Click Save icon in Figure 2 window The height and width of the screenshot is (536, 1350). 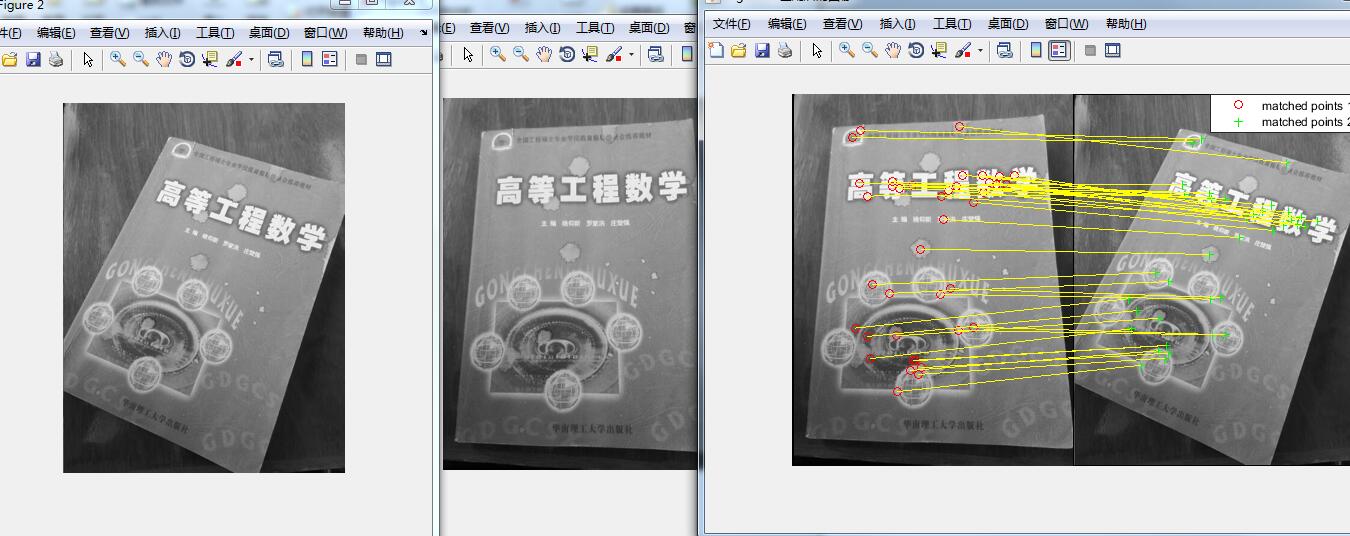coord(33,60)
